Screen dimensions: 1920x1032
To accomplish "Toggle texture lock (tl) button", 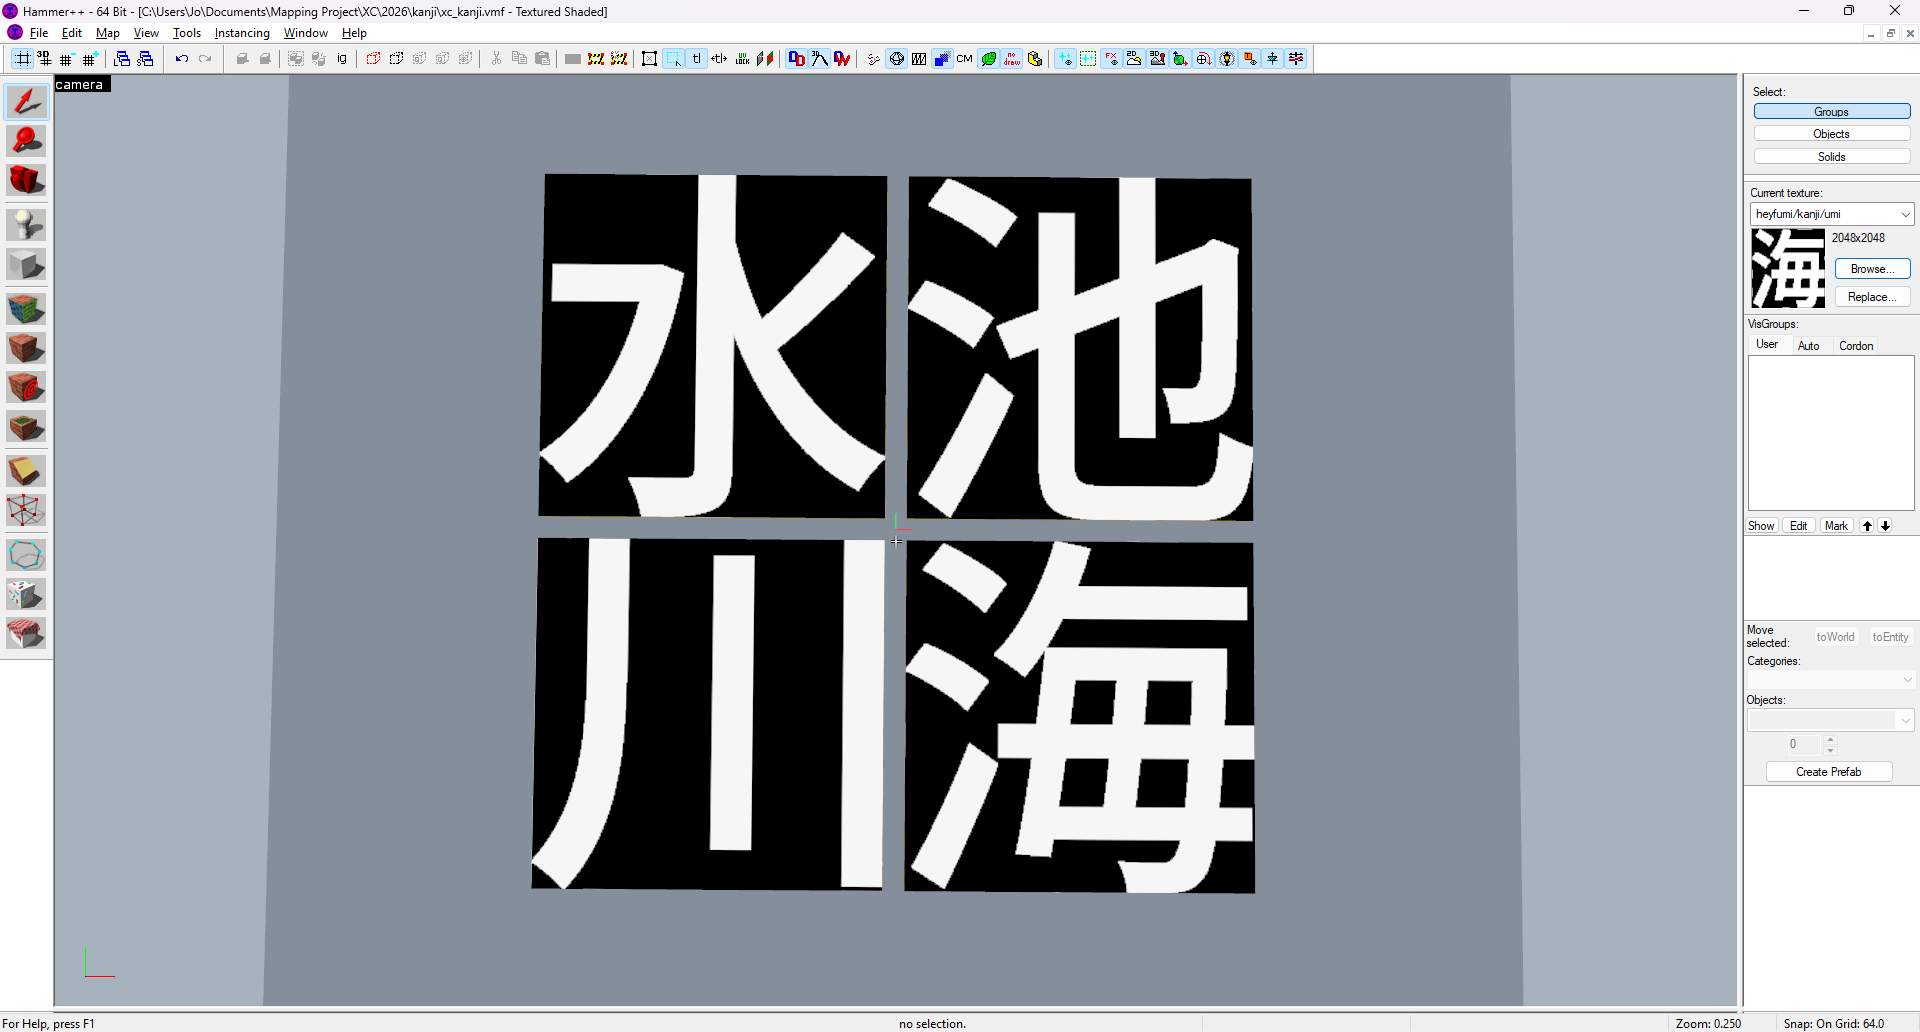I will (697, 59).
